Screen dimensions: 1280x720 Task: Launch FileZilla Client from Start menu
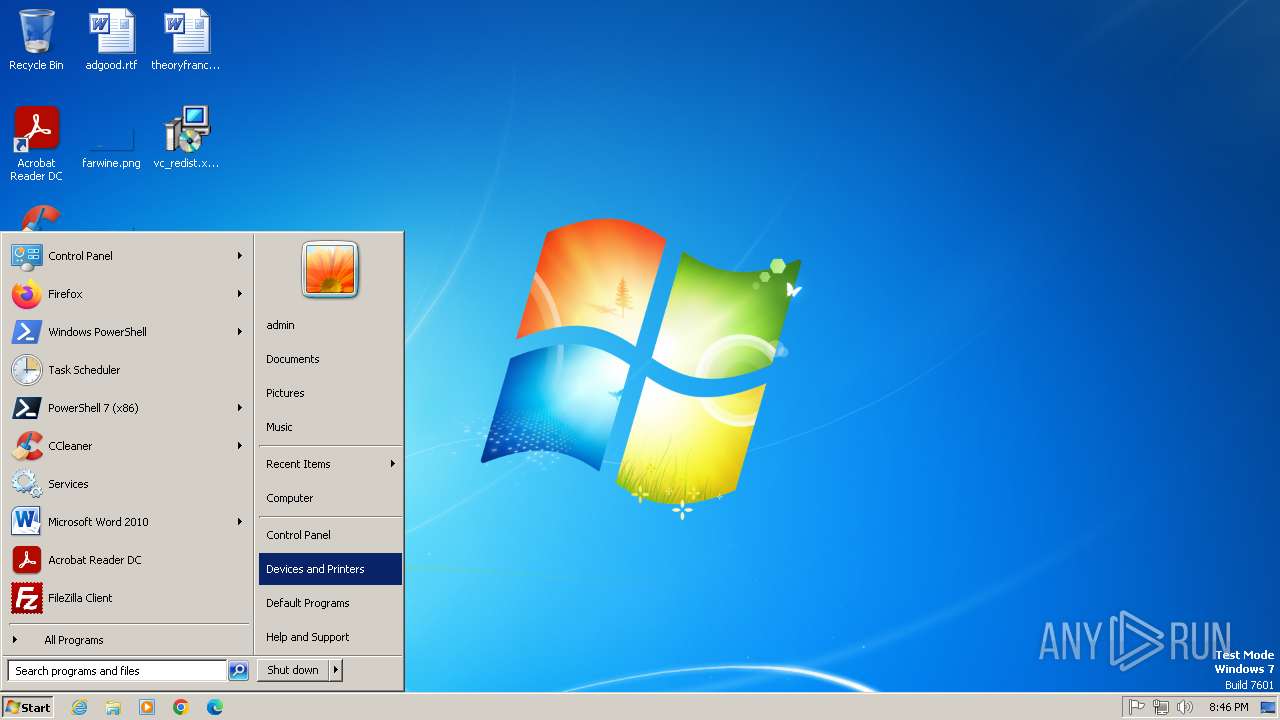click(x=128, y=598)
